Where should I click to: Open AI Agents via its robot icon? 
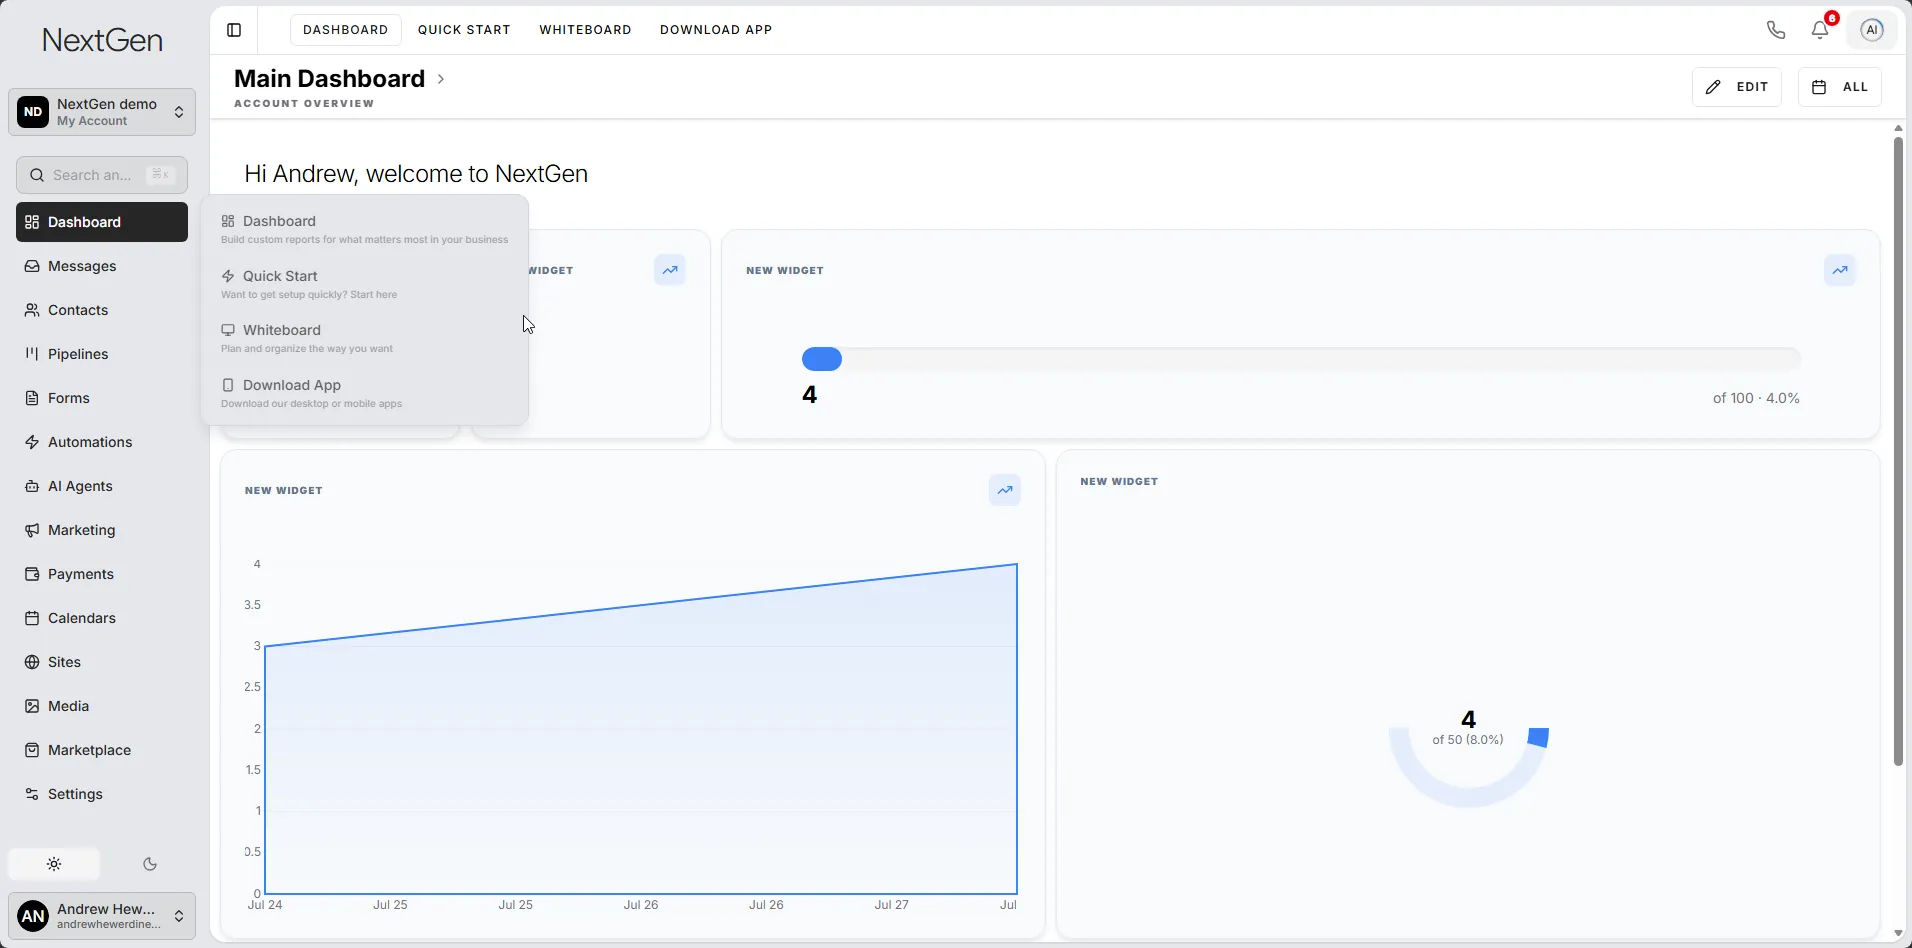32,486
